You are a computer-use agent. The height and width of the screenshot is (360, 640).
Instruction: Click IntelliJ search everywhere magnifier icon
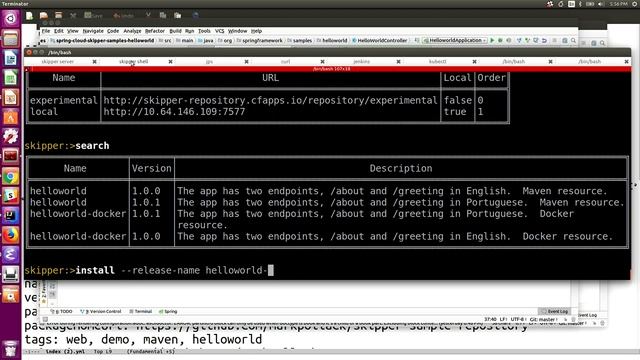point(573,40)
